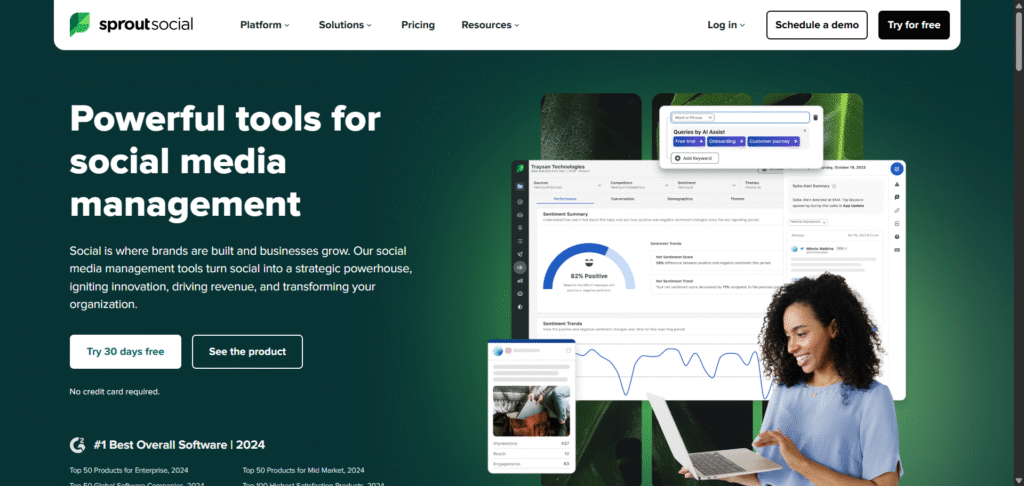Viewport: 1024px width, 486px height.
Task: Click the Sprout Social leaf logo
Action: click(x=80, y=25)
